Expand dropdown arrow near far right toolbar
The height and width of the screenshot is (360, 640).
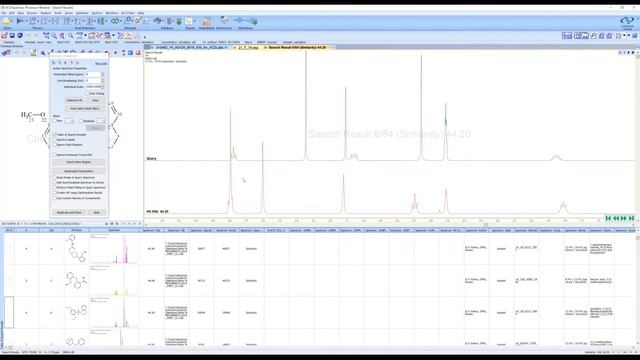625,36
